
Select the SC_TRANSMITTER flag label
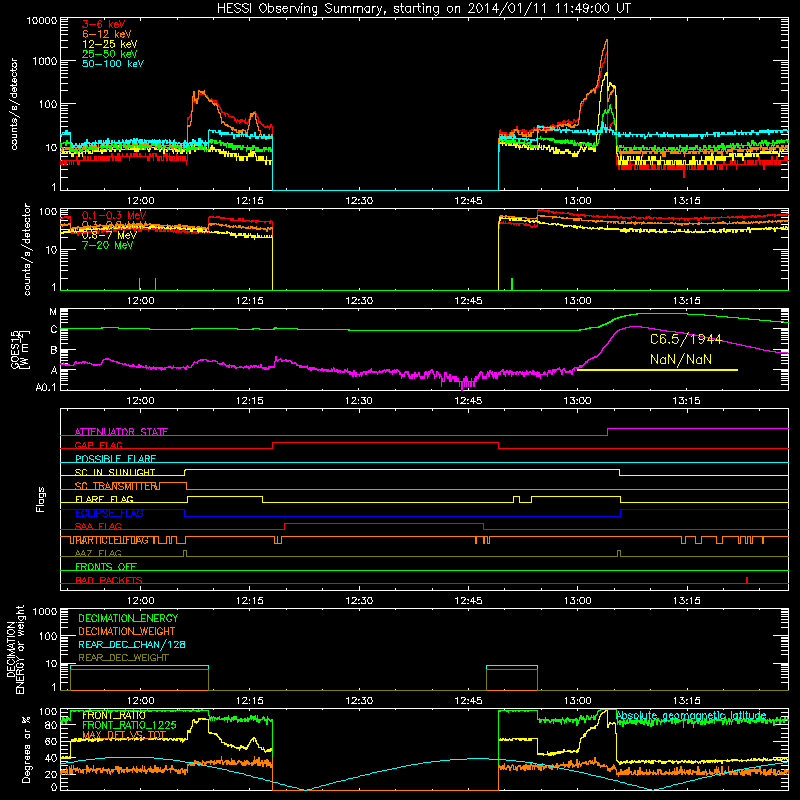pos(116,486)
